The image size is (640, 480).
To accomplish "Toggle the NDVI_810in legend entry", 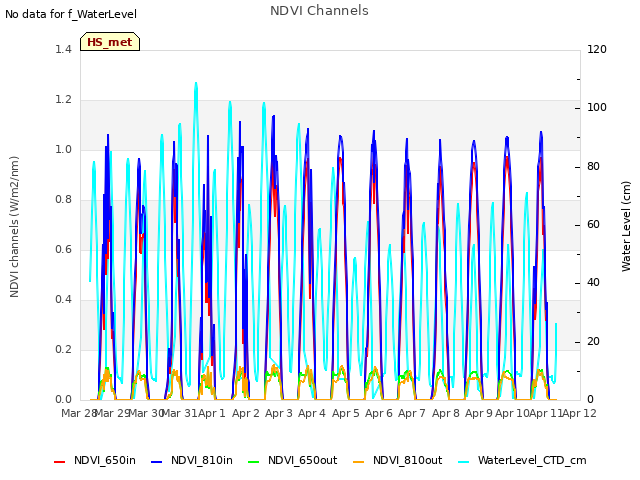I will 192,460.
